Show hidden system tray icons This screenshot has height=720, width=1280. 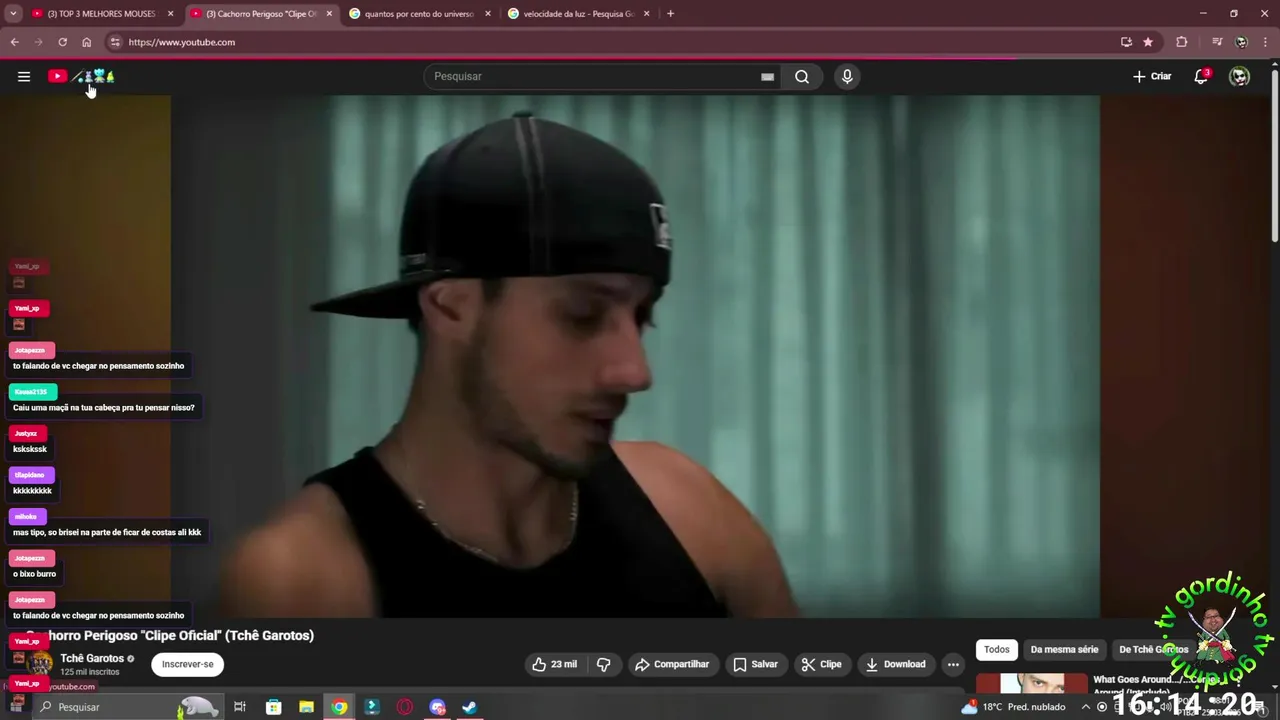click(1086, 707)
